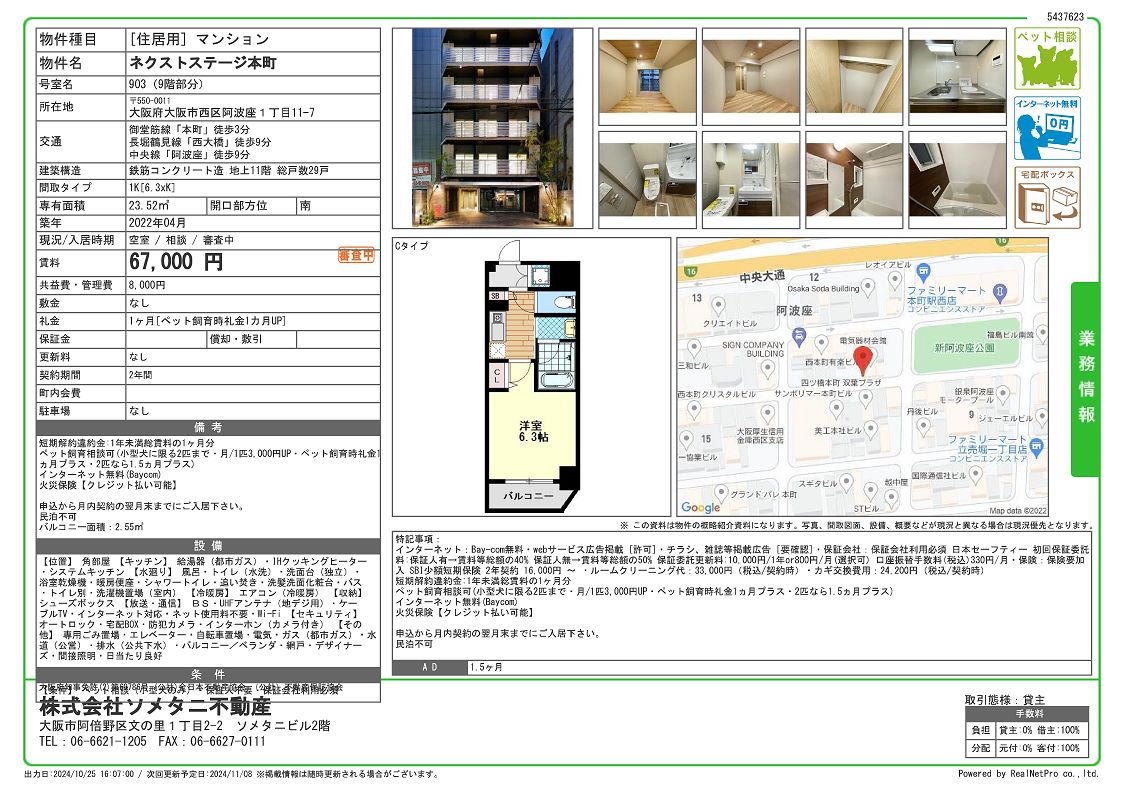This screenshot has height=790, width=1121.
Task: Click the red location pin on map
Action: tap(863, 360)
